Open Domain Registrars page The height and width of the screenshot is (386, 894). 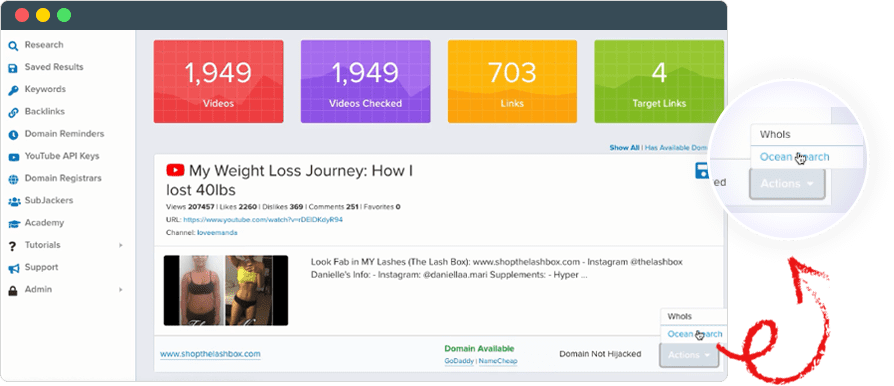63,178
